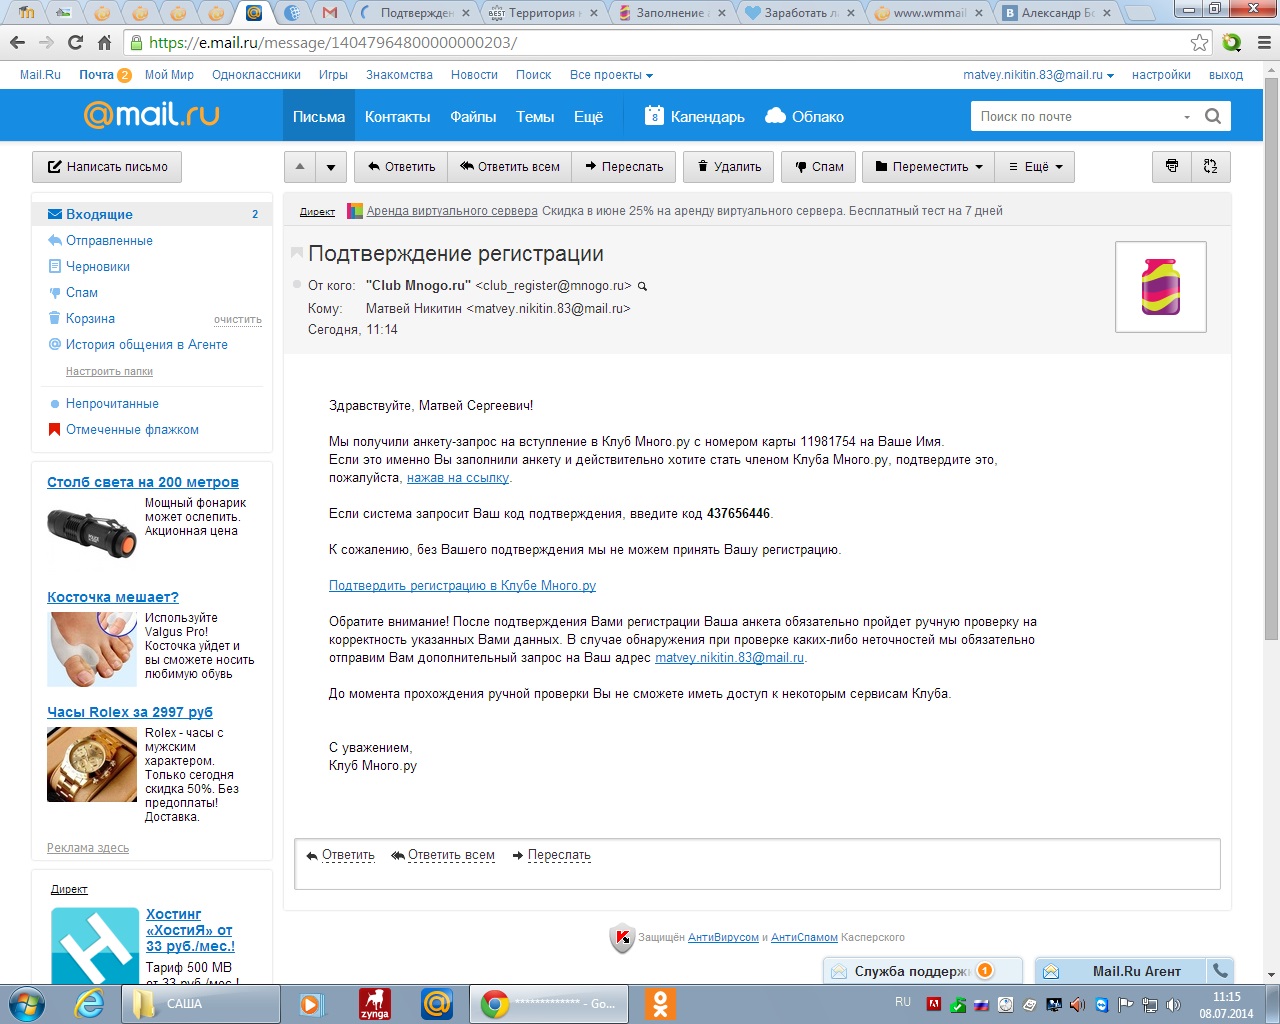Bookmark this page with the star icon

point(1199,42)
